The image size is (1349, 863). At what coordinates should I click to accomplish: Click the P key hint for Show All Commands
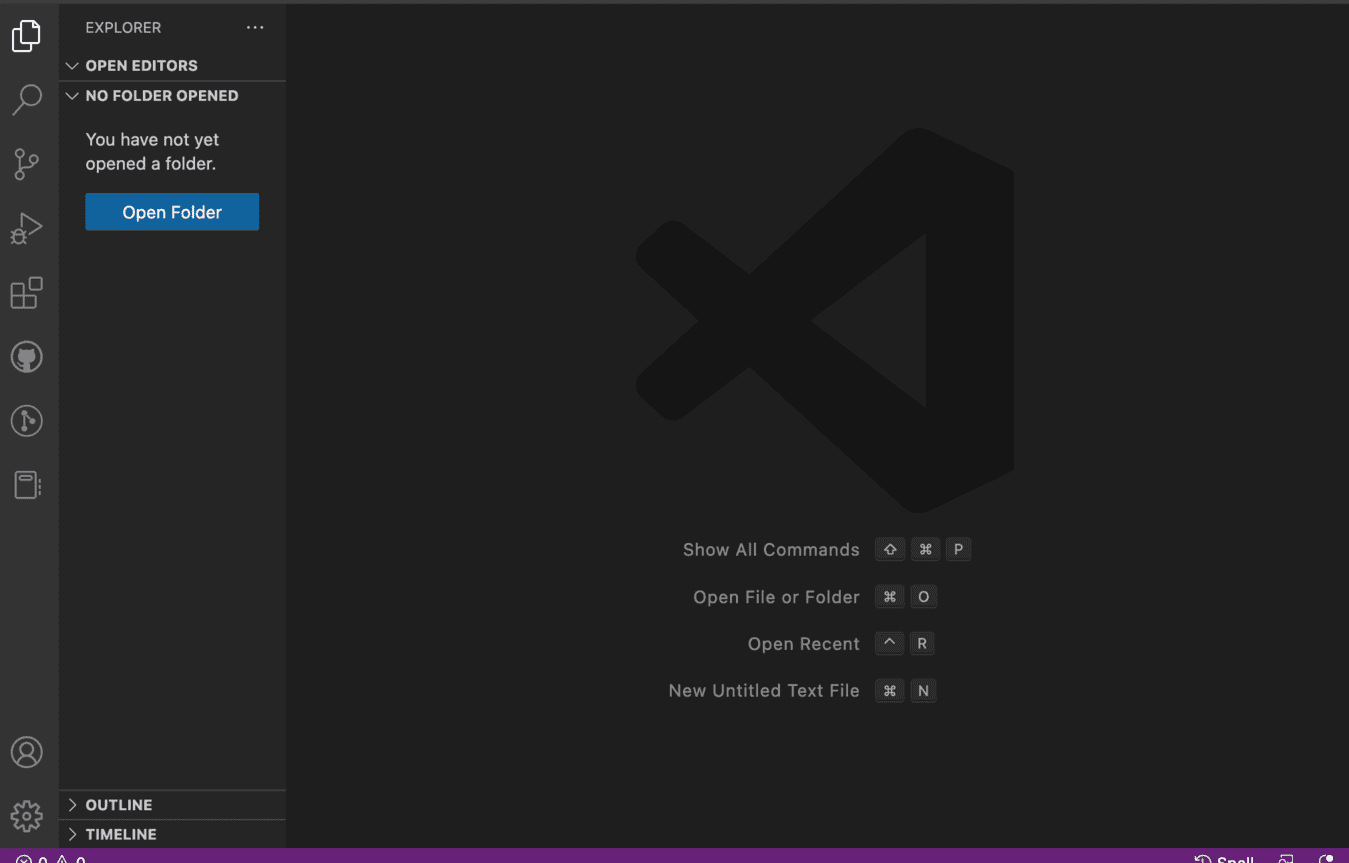tap(958, 550)
